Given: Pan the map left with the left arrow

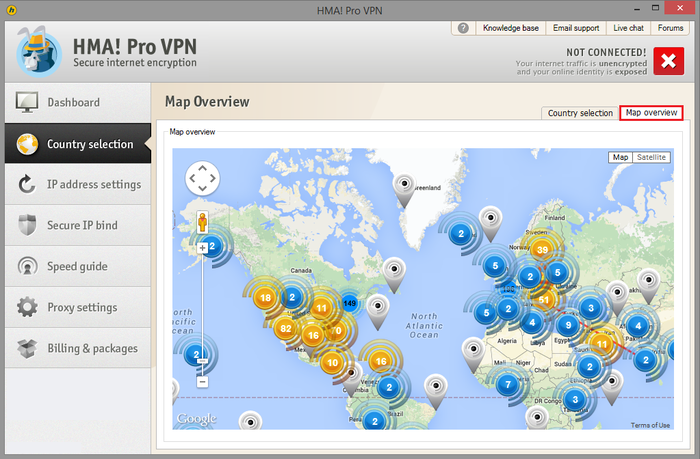Looking at the screenshot, I should (192, 178).
